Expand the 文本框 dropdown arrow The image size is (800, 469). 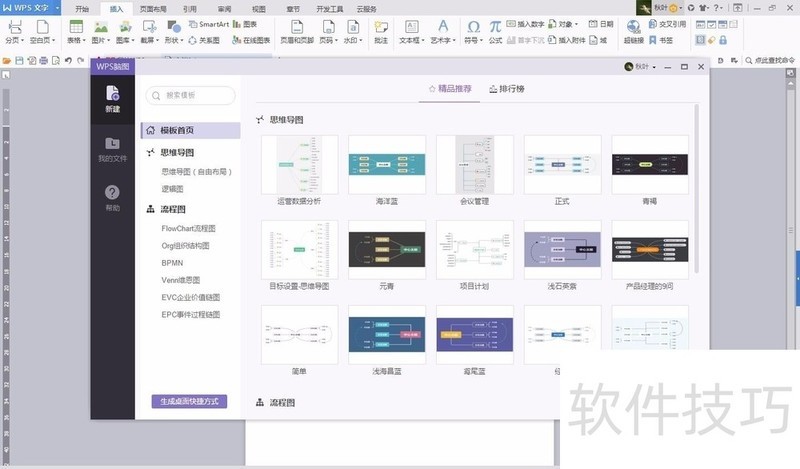[x=423, y=40]
